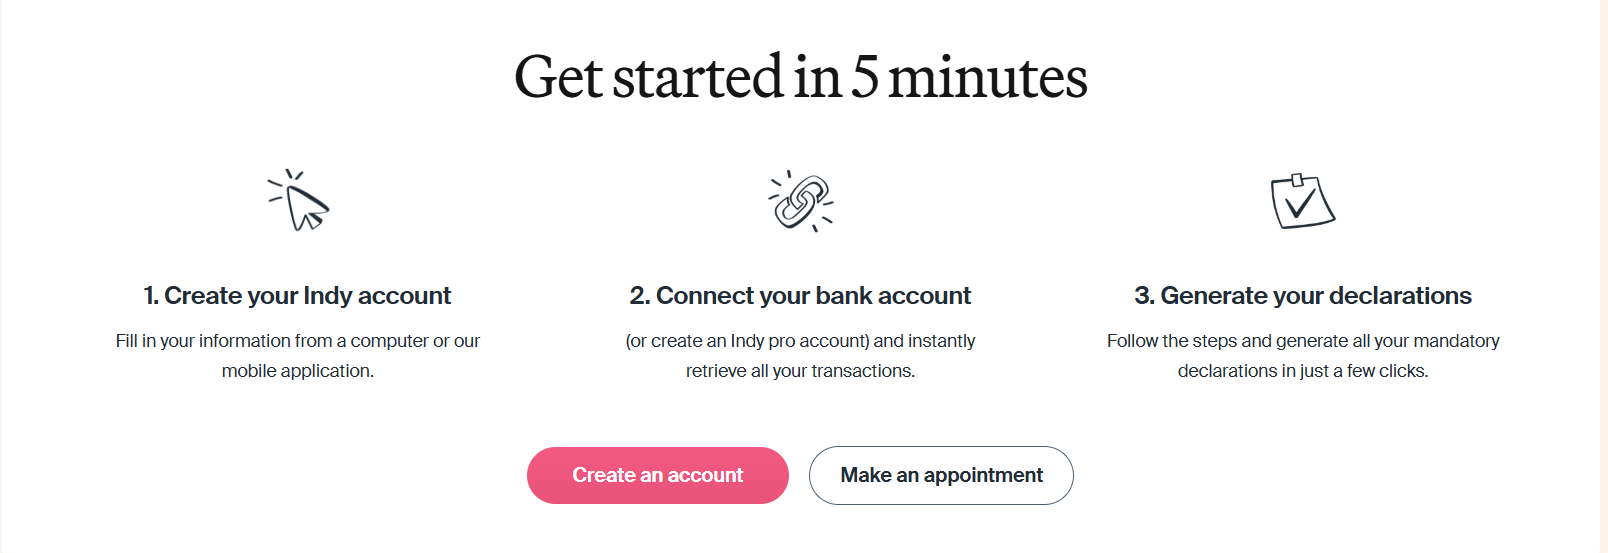1608x553 pixels.
Task: Click the word "minutes" in the headline
Action: (987, 78)
